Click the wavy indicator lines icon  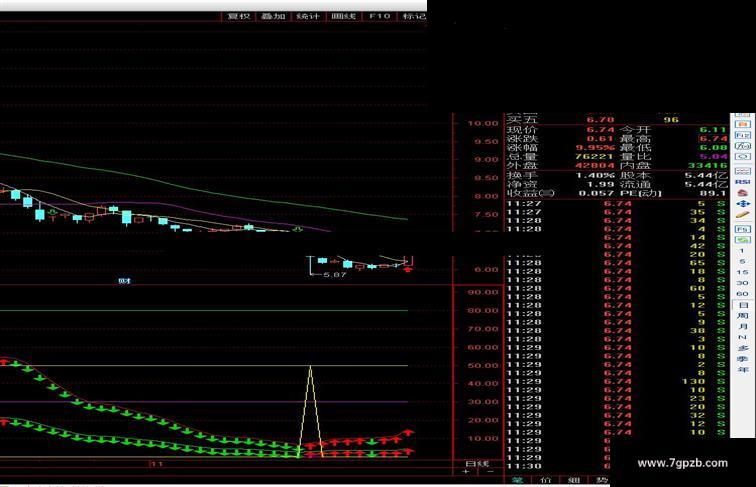742,171
